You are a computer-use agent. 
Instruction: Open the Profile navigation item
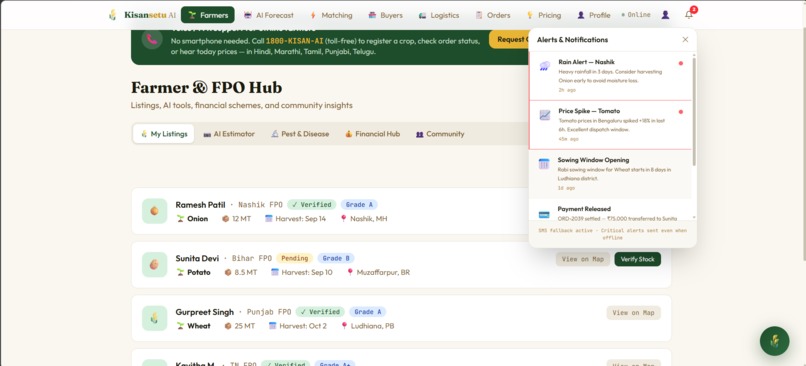[x=594, y=15]
